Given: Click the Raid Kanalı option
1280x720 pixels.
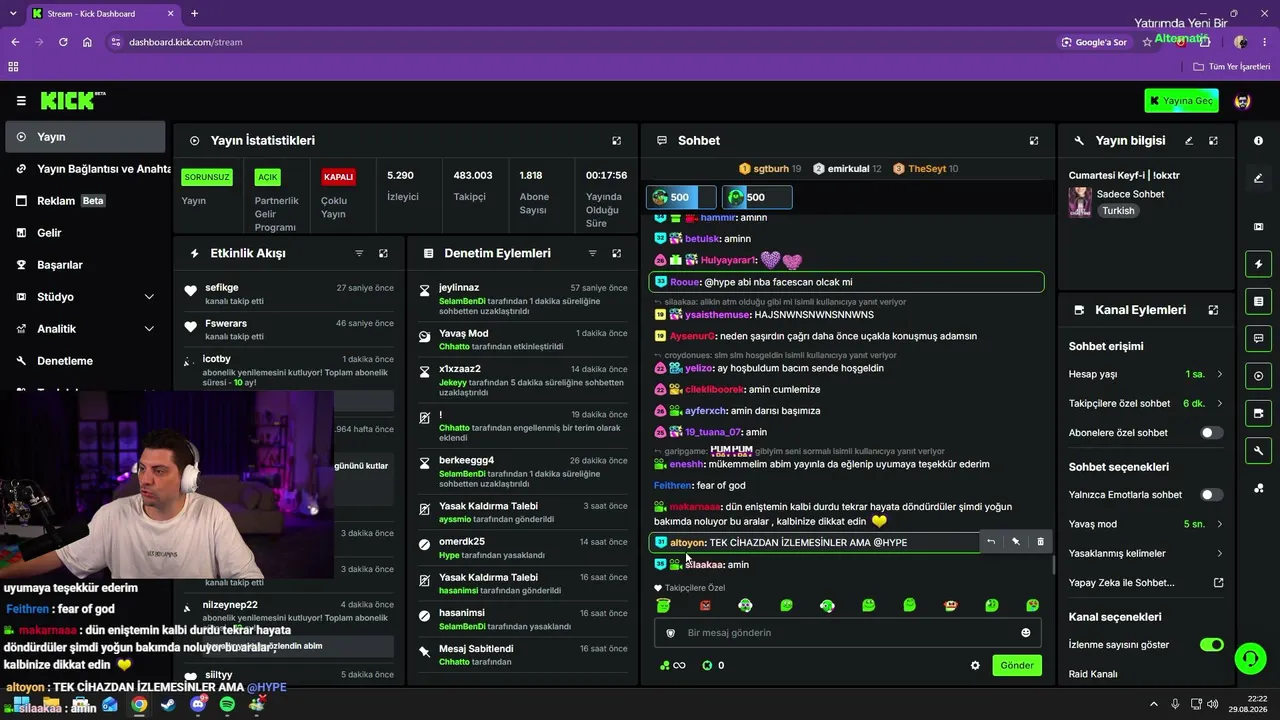Looking at the screenshot, I should [x=1093, y=674].
